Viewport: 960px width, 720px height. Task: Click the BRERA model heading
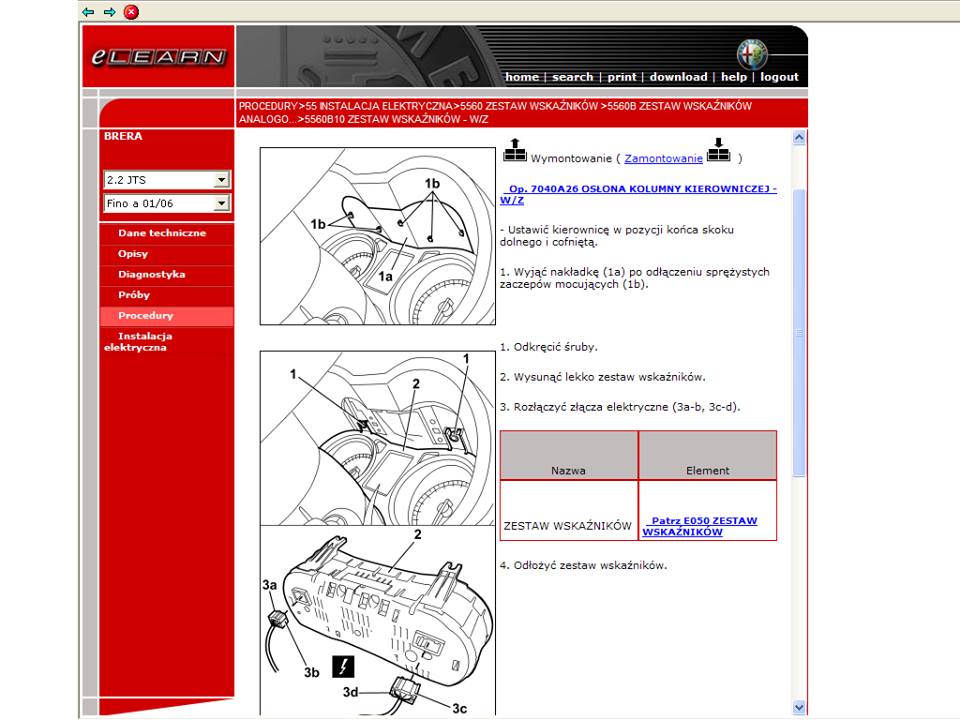click(123, 137)
